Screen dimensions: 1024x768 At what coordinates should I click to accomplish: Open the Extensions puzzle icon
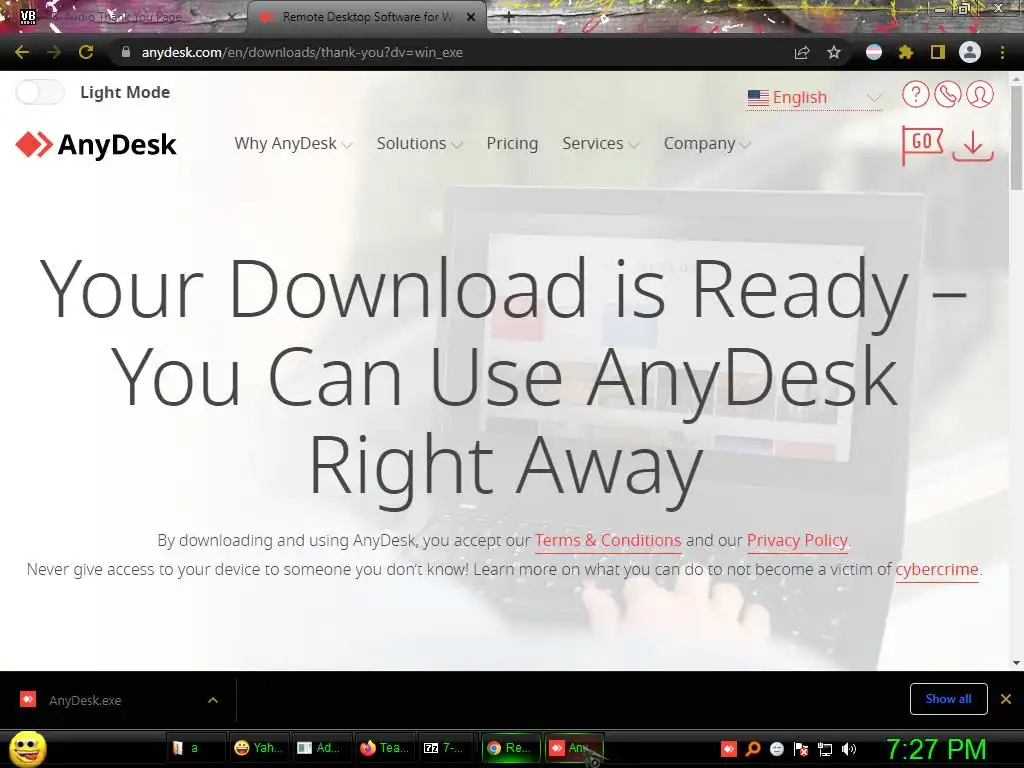pos(906,52)
